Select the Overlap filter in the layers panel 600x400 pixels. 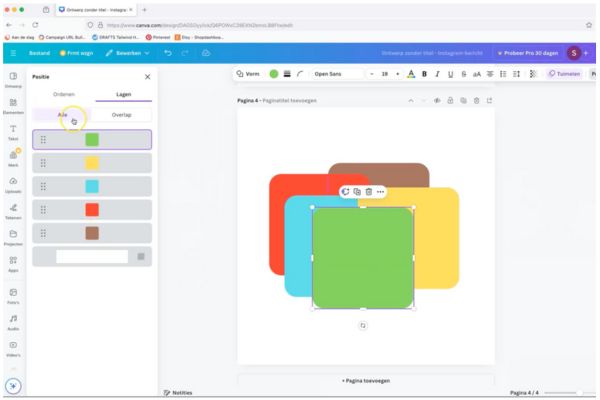coord(122,115)
